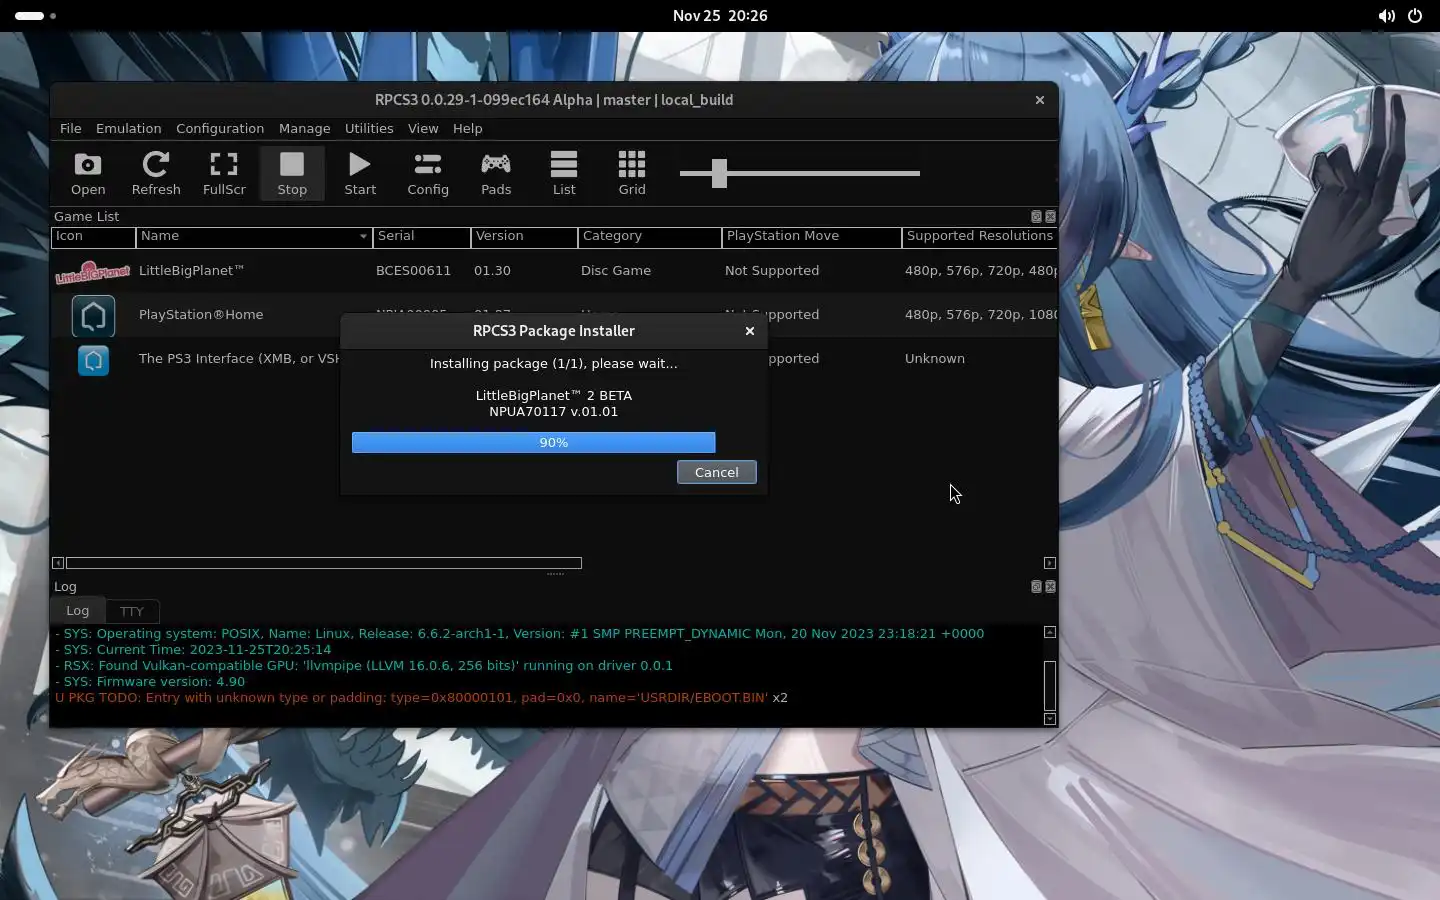Viewport: 1440px width, 900px height.
Task: Sort by PlayStation Move column header
Action: (812, 237)
